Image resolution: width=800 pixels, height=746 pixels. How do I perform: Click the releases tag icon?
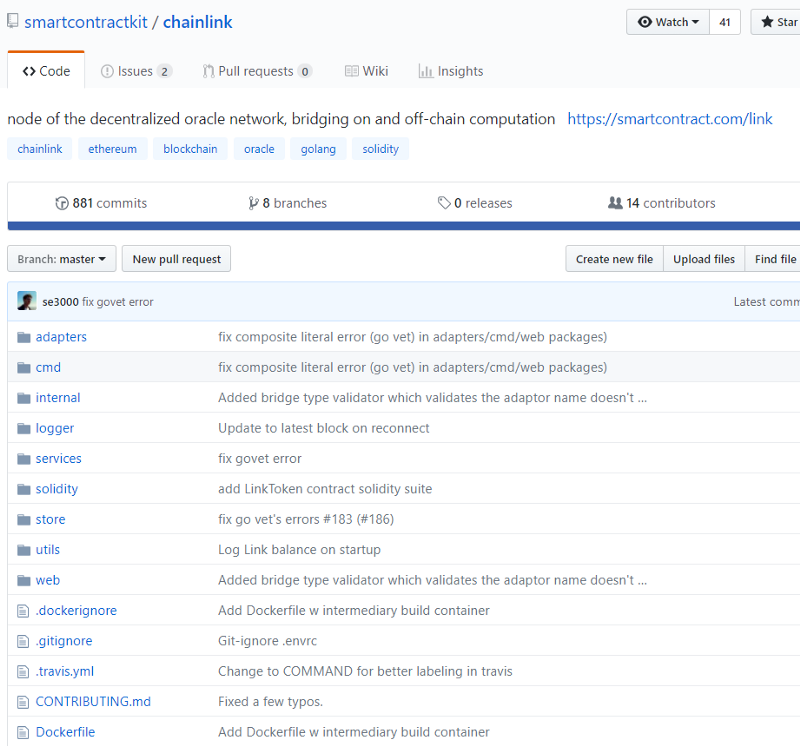tap(444, 203)
